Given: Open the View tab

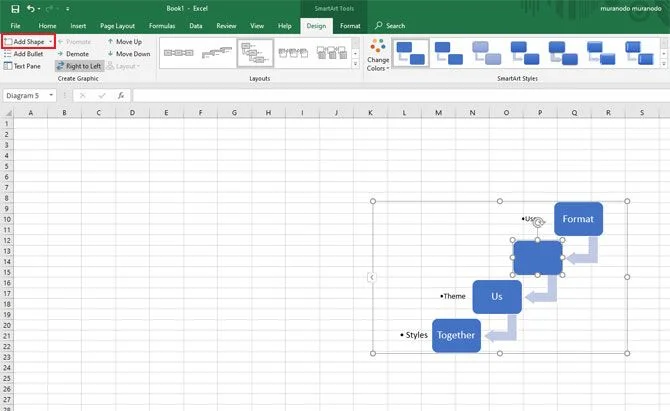Looking at the screenshot, I should point(257,26).
